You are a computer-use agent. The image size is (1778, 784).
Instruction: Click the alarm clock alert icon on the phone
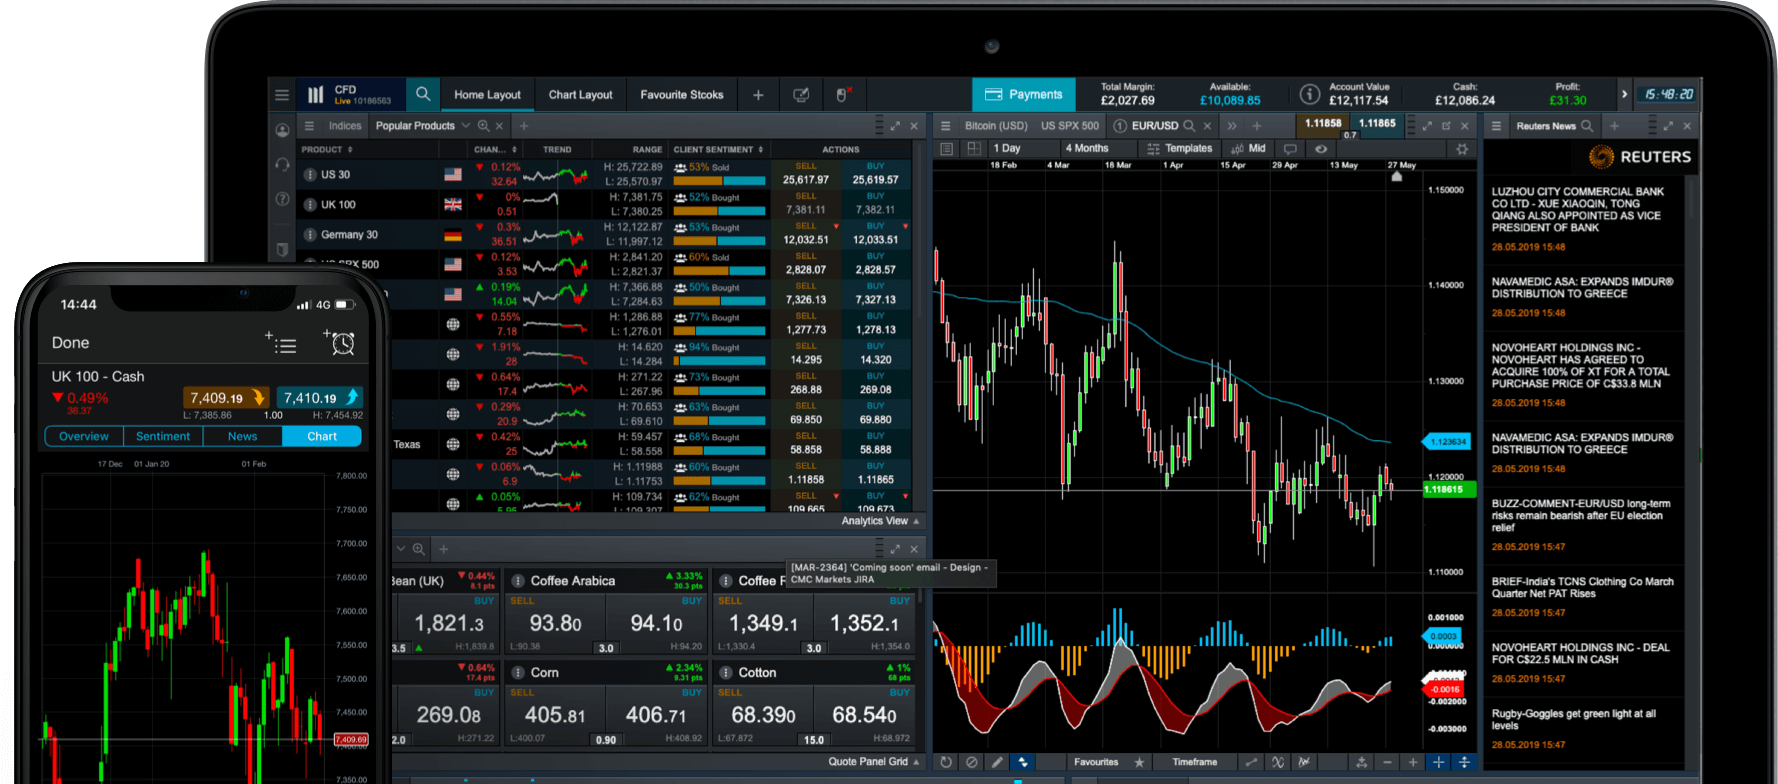342,343
